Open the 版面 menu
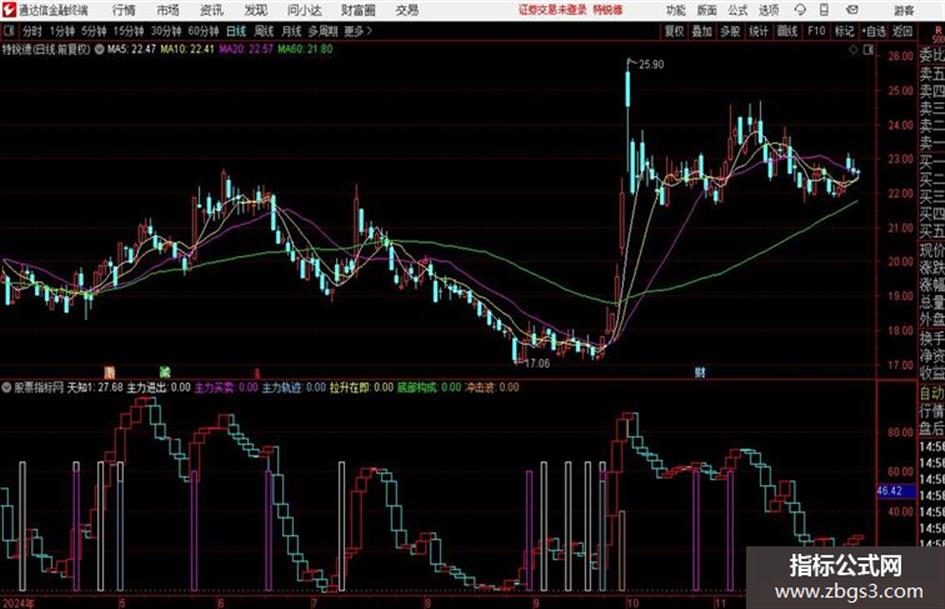The image size is (945, 609). coord(707,10)
